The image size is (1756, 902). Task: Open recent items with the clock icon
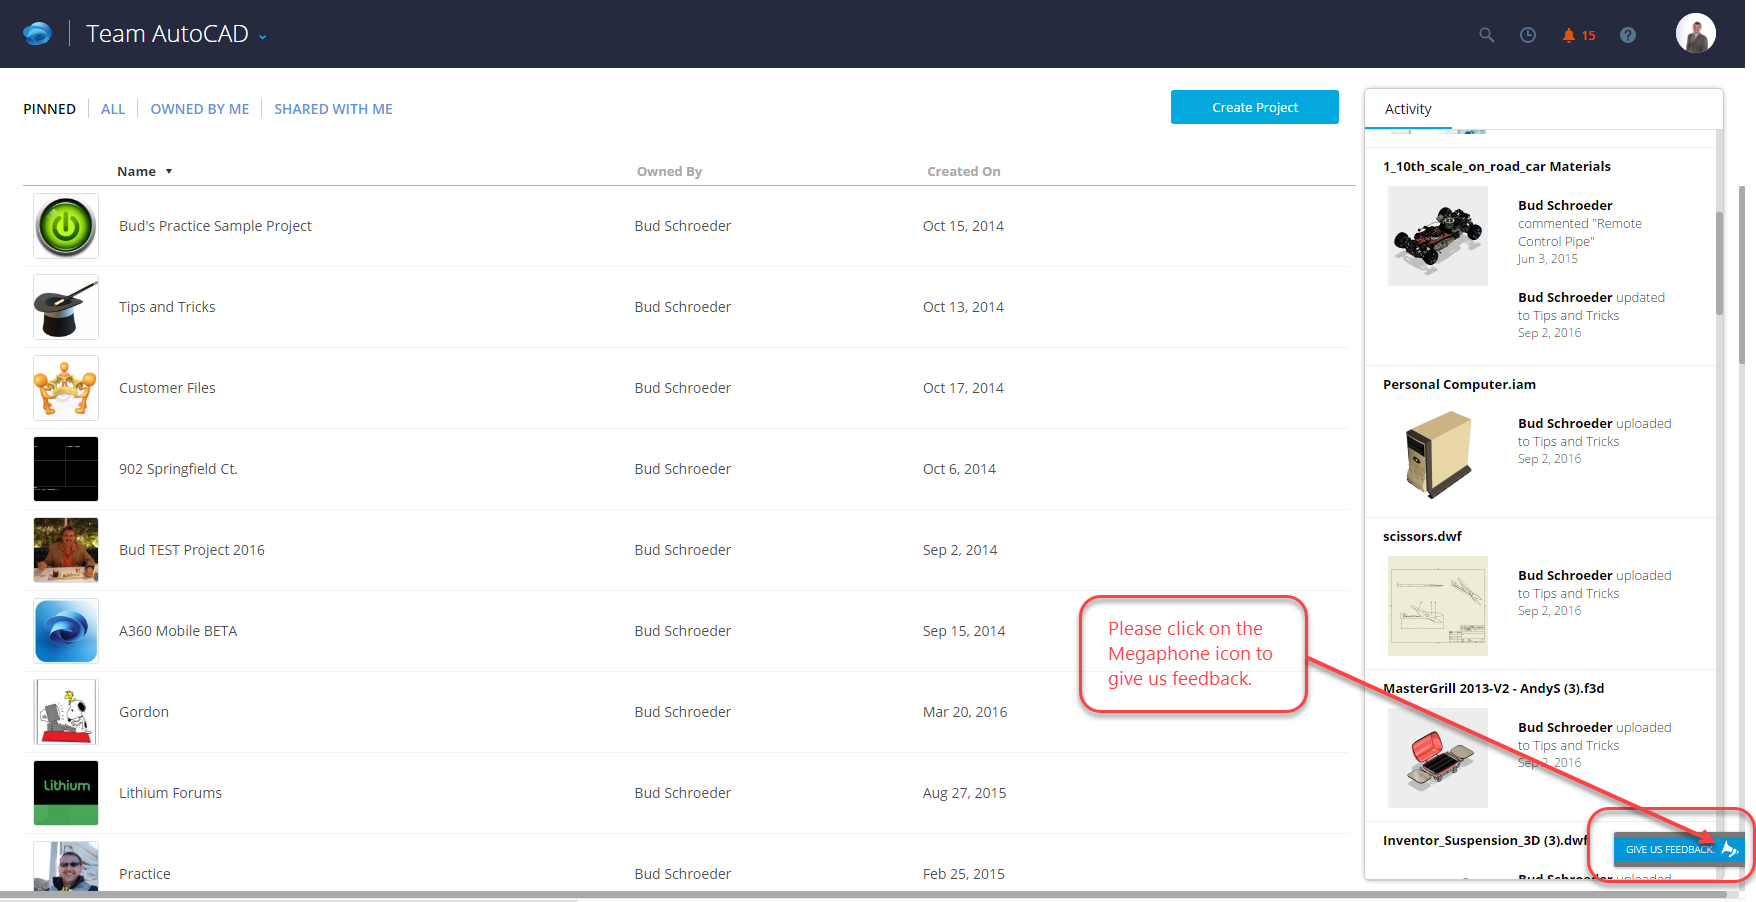tap(1527, 34)
